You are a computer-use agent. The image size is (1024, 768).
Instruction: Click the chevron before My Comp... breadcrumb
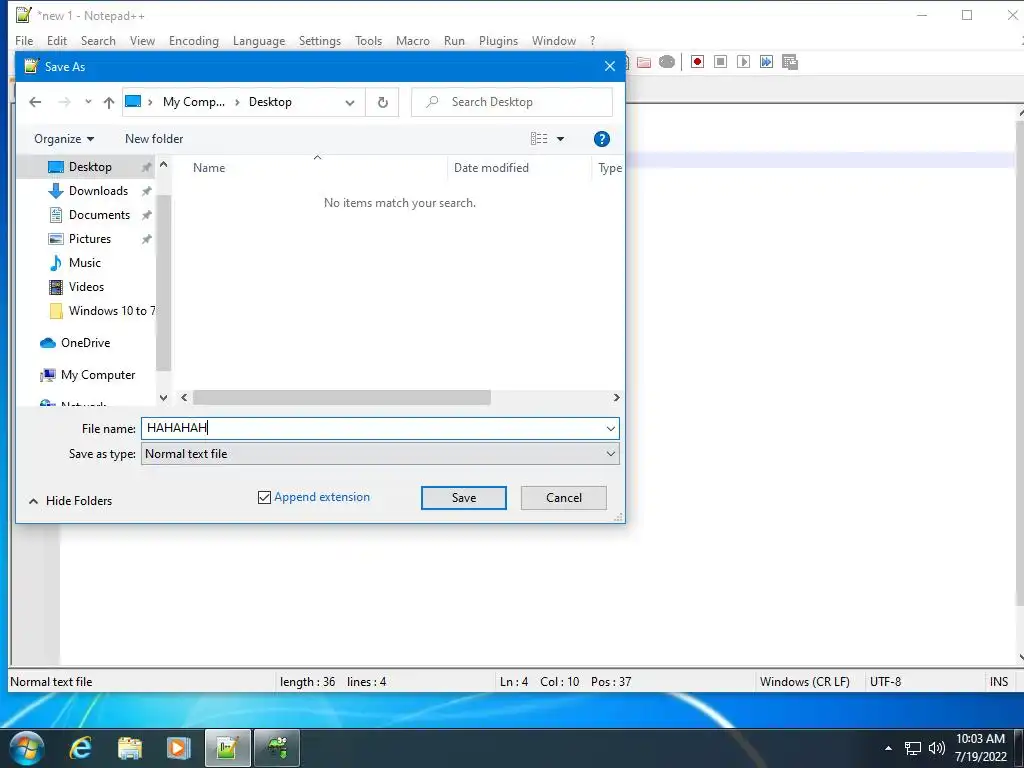click(x=150, y=102)
